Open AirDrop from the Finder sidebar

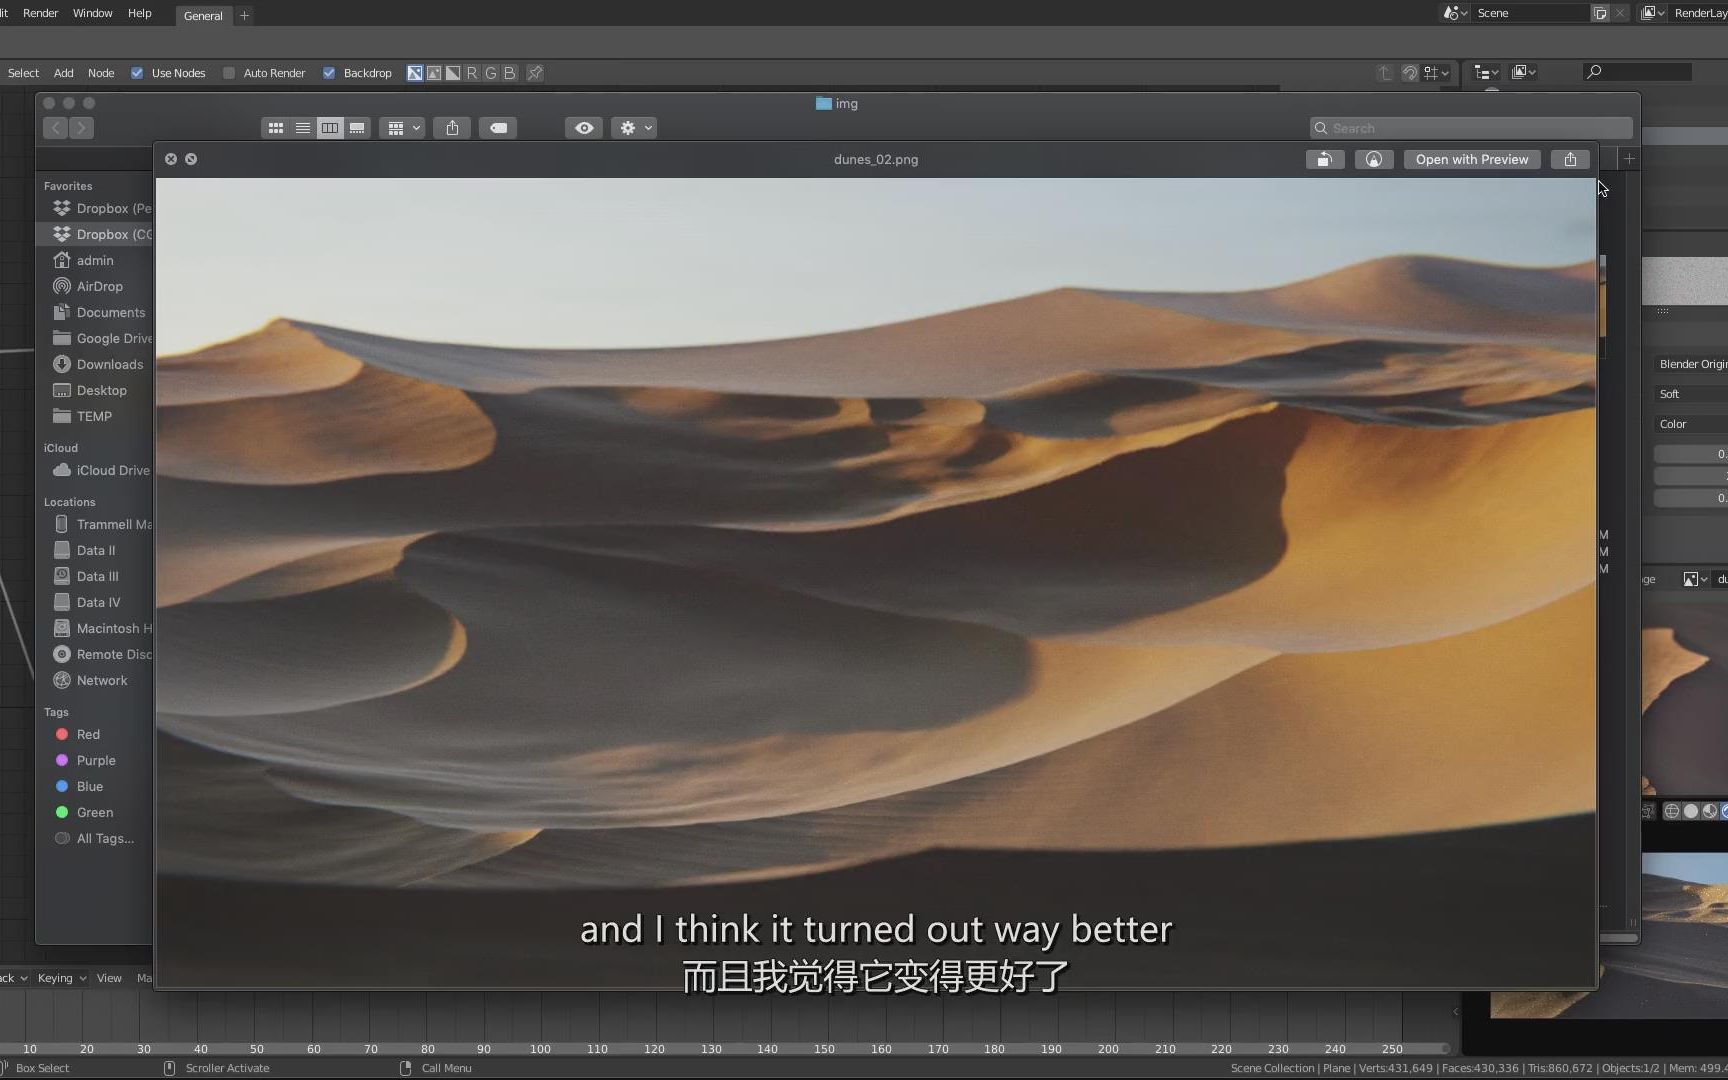coord(99,286)
